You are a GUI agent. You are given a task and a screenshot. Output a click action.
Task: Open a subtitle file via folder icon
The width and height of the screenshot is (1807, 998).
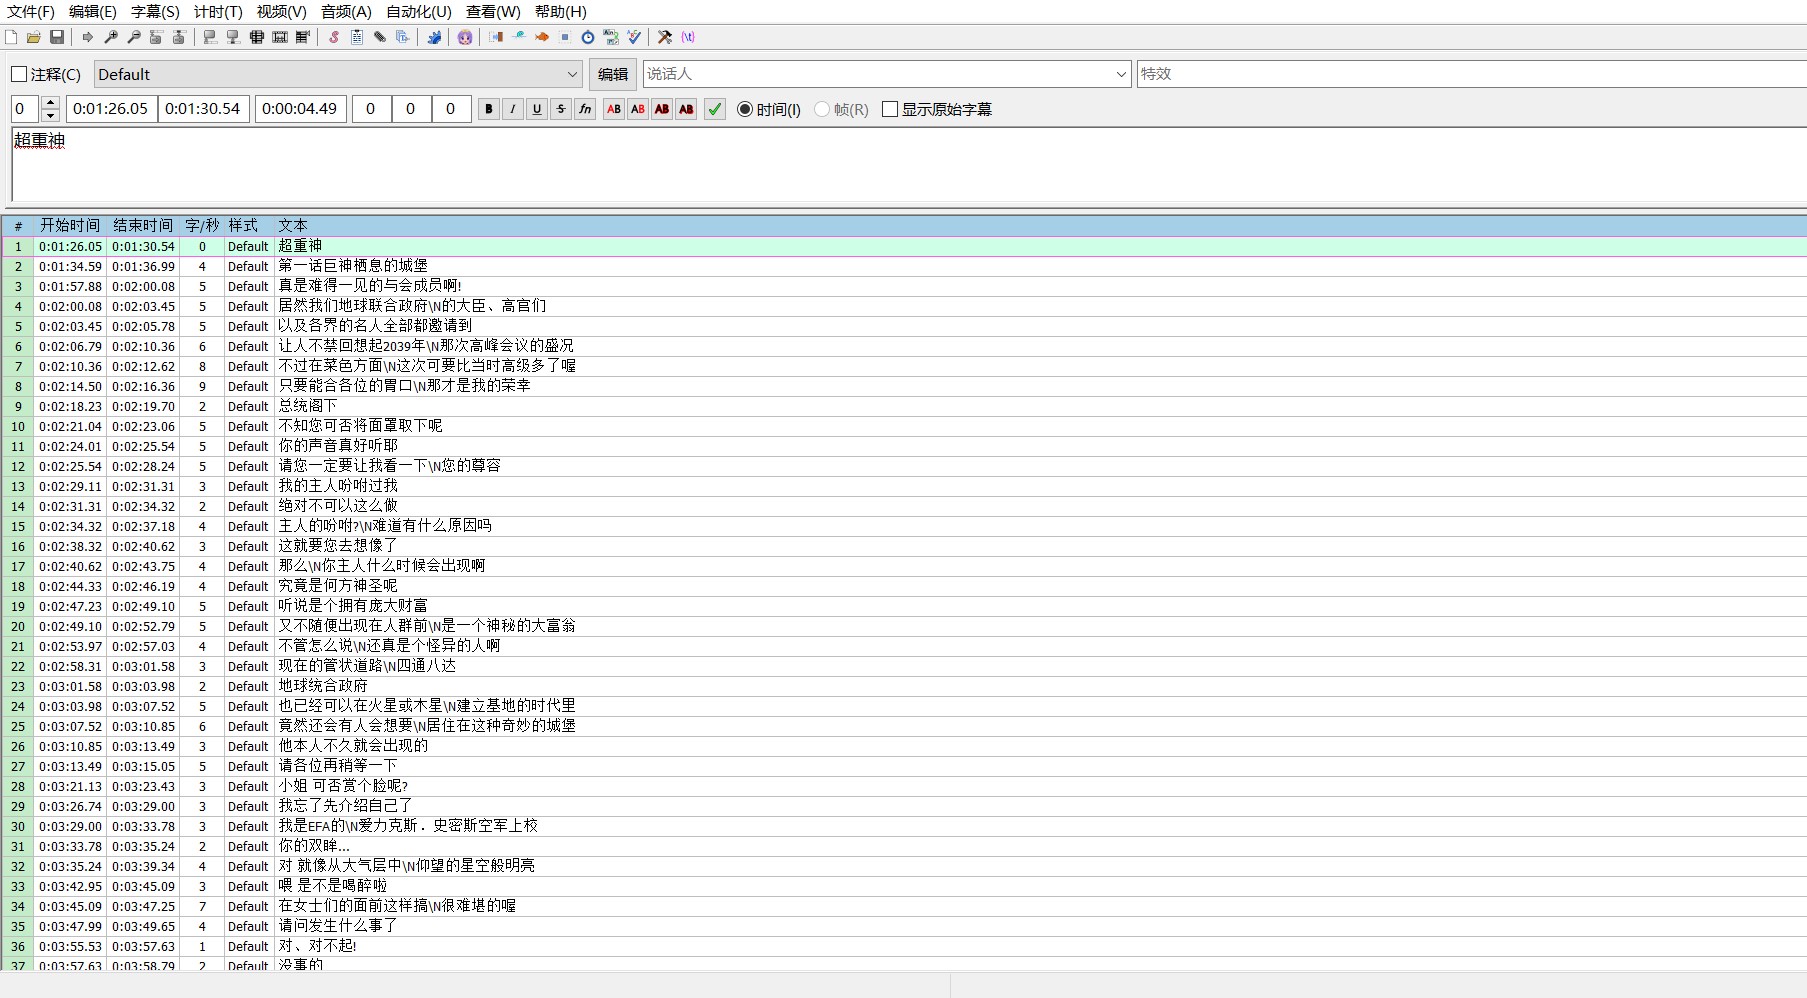pos(34,37)
